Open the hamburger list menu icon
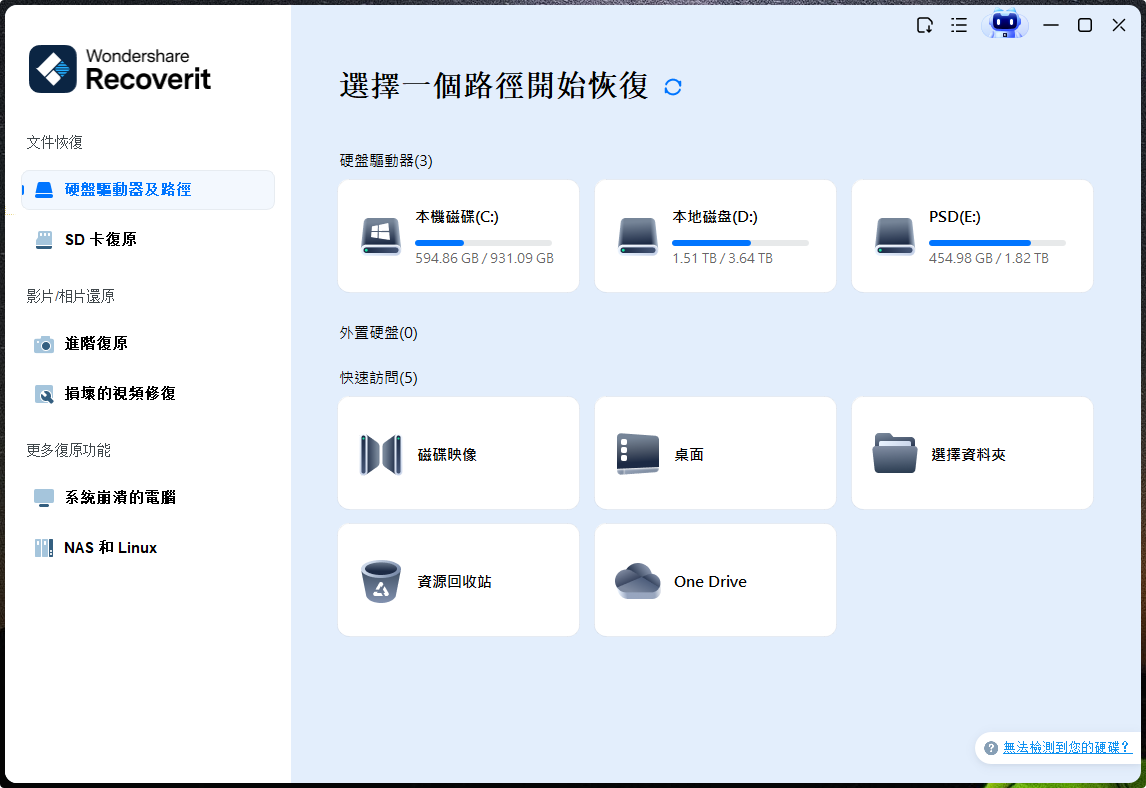 (x=959, y=26)
